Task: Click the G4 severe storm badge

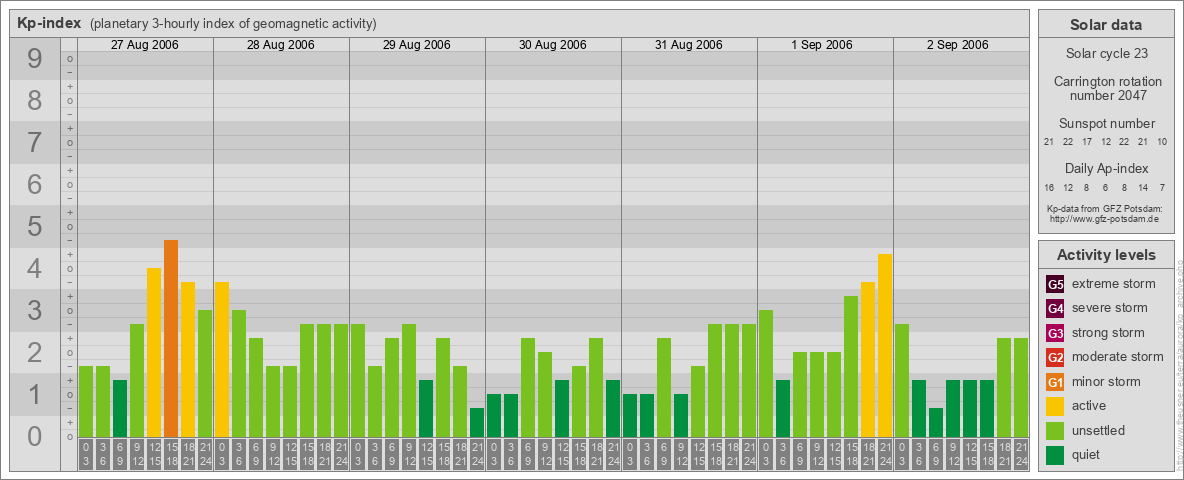Action: (1055, 309)
